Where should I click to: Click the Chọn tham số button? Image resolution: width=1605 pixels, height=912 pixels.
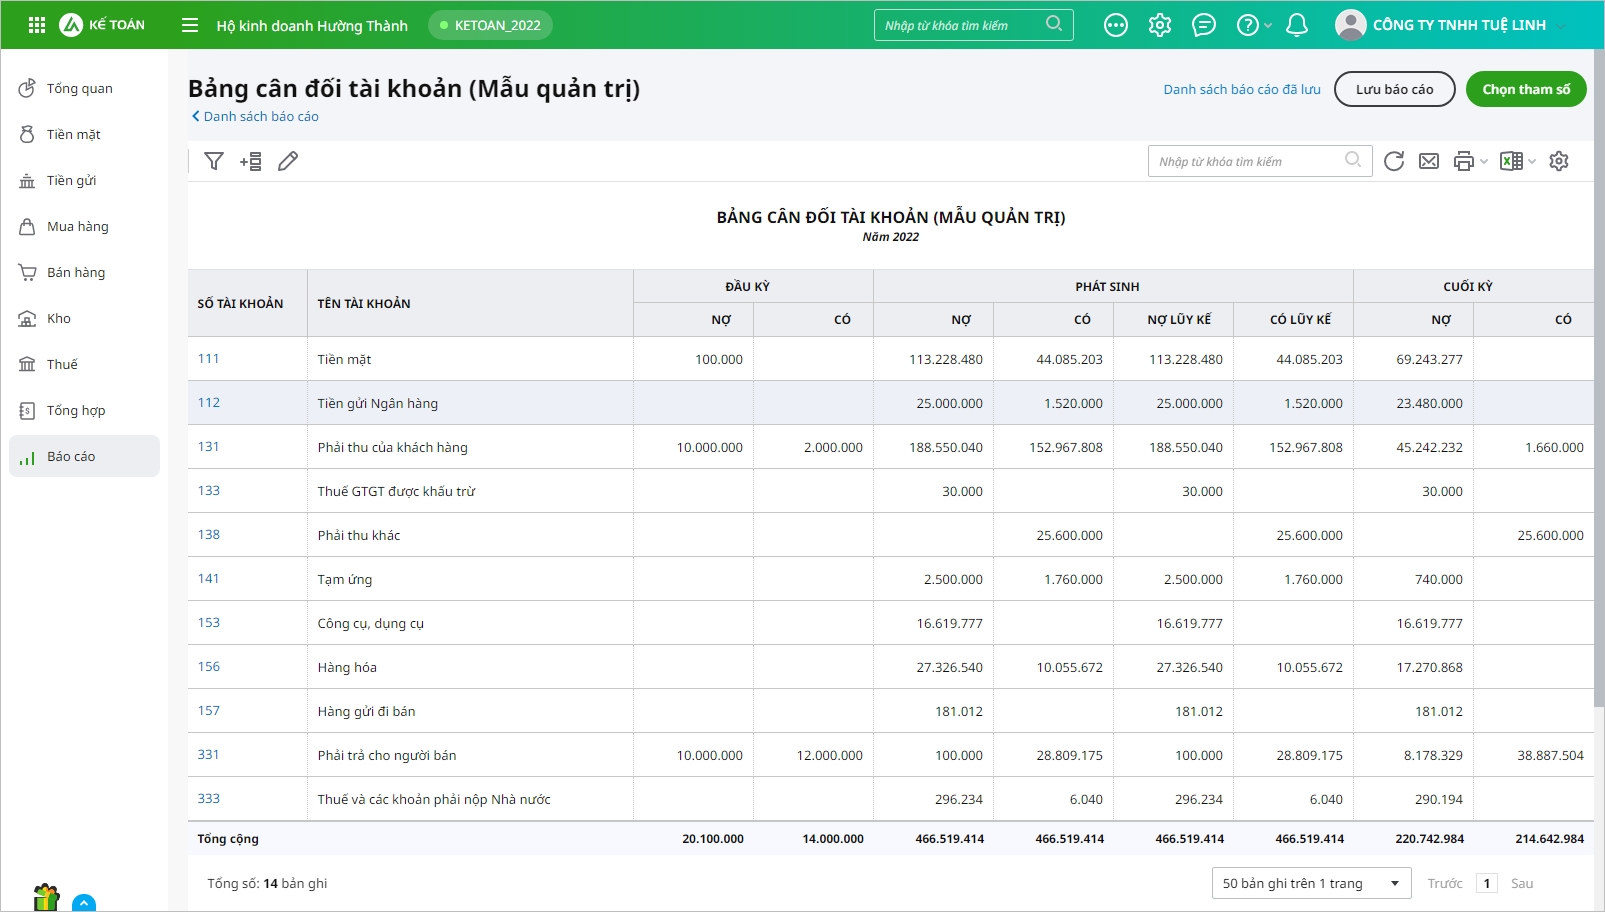tap(1525, 89)
